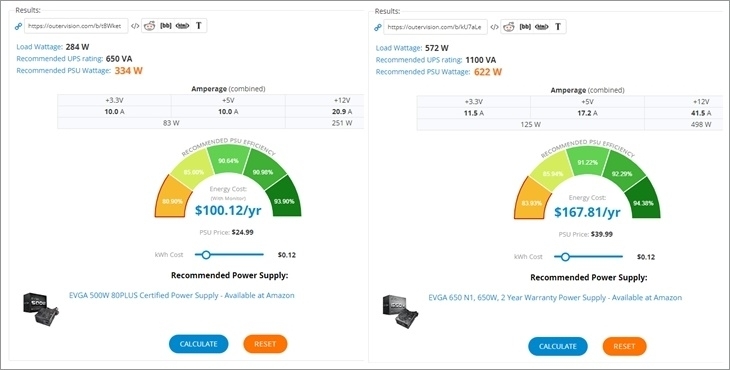Viewport: 730px width, 370px height.
Task: Share the 622 W result on Reddit
Action: click(509, 27)
